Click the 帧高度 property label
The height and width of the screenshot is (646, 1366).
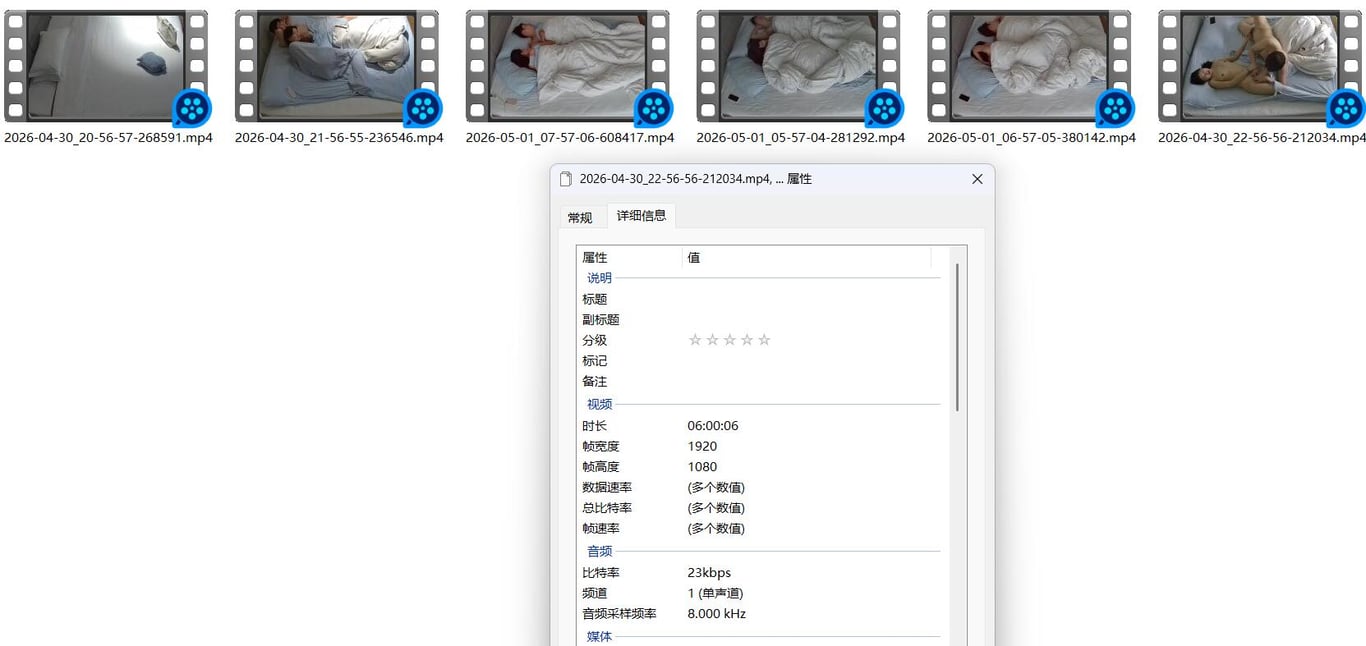tap(601, 467)
